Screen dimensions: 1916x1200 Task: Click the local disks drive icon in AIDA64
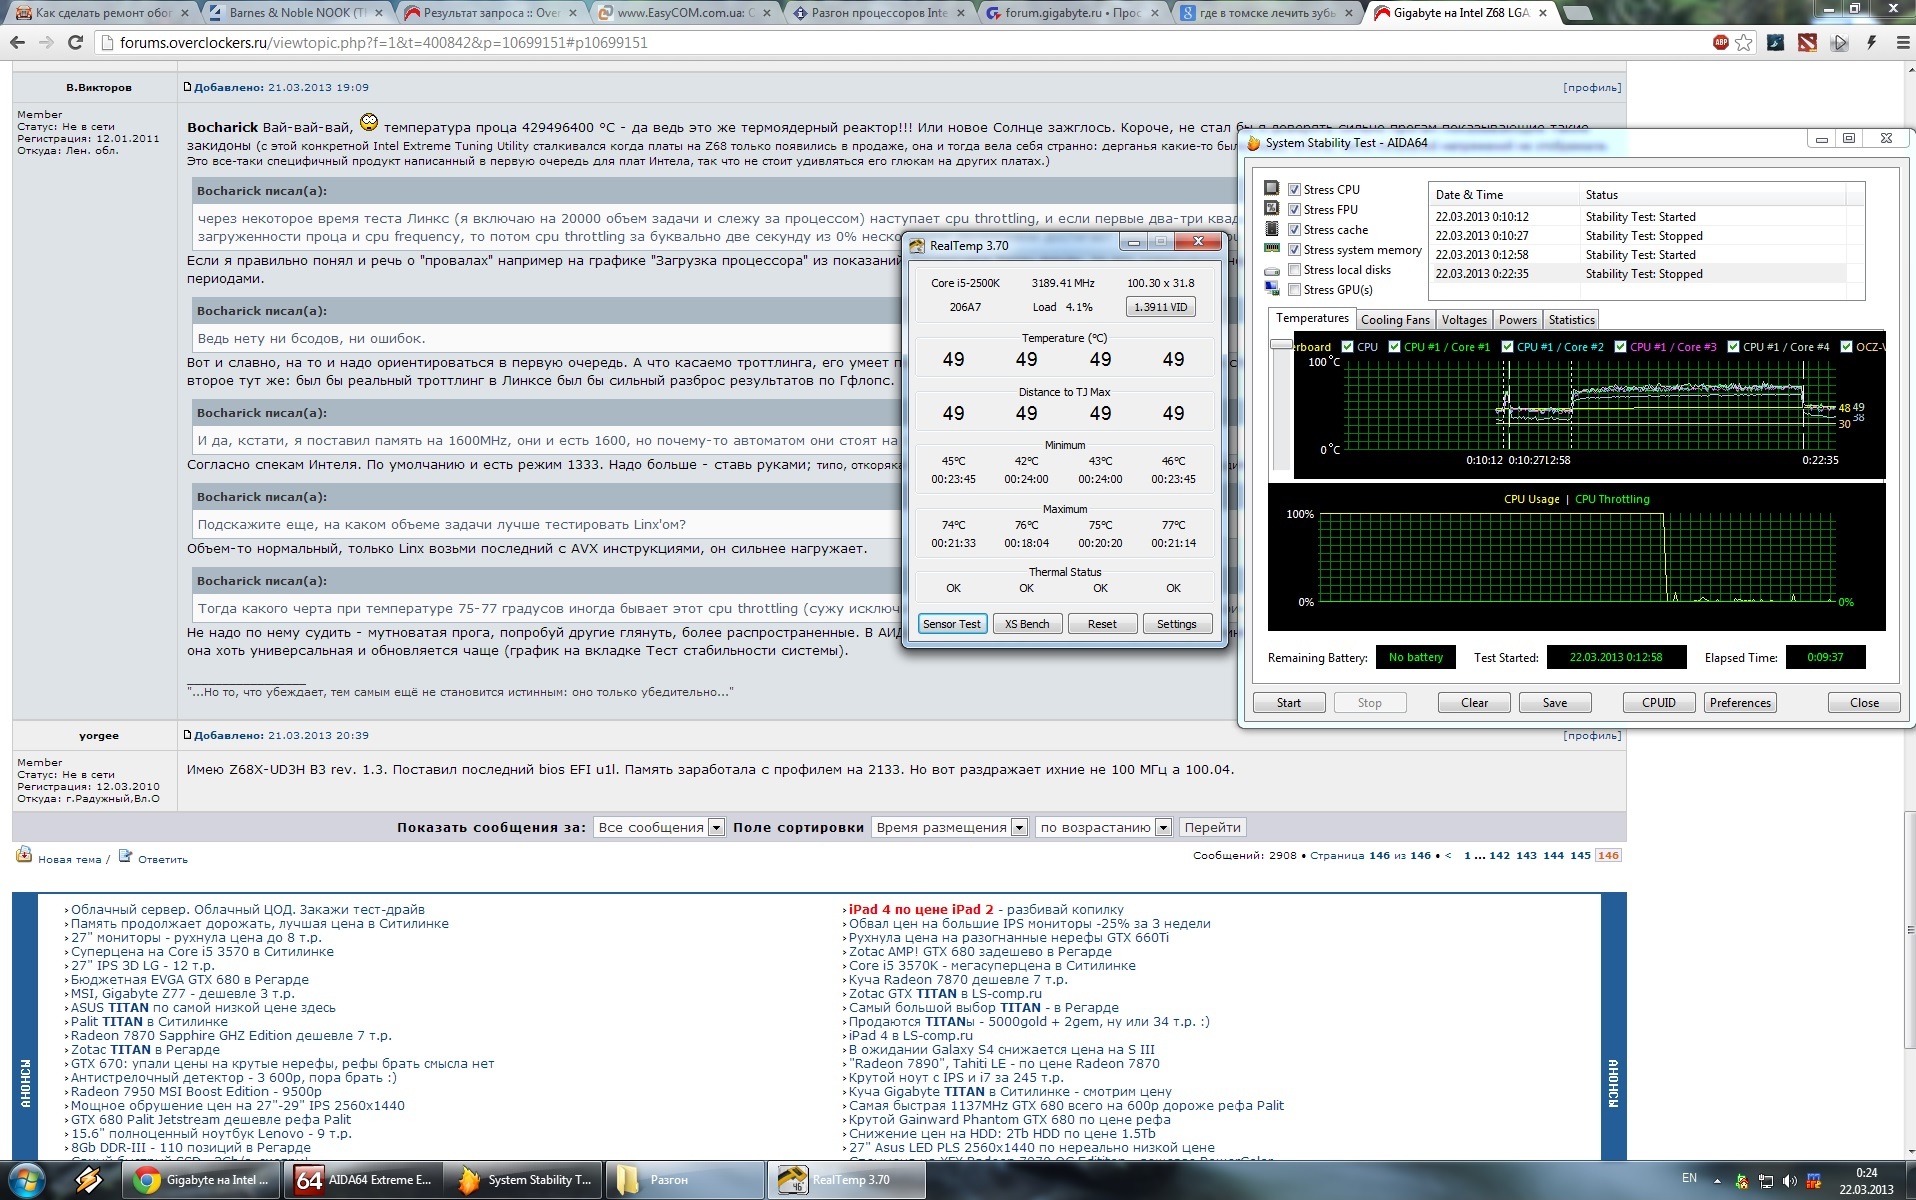1271,270
